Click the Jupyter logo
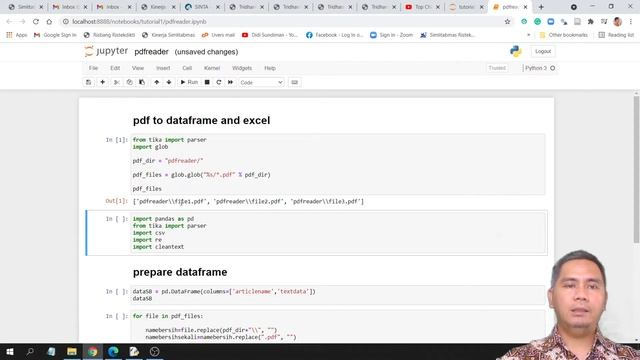This screenshot has width=640, height=360. click(x=106, y=51)
